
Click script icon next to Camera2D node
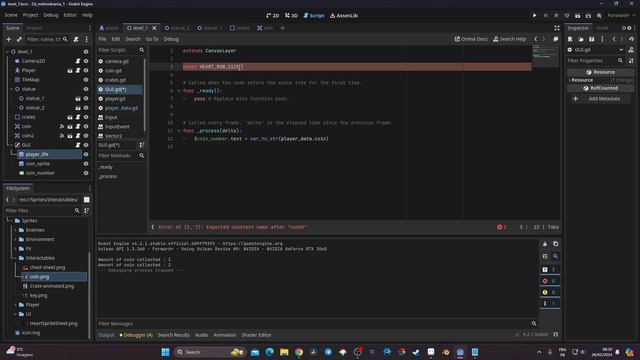[x=78, y=61]
